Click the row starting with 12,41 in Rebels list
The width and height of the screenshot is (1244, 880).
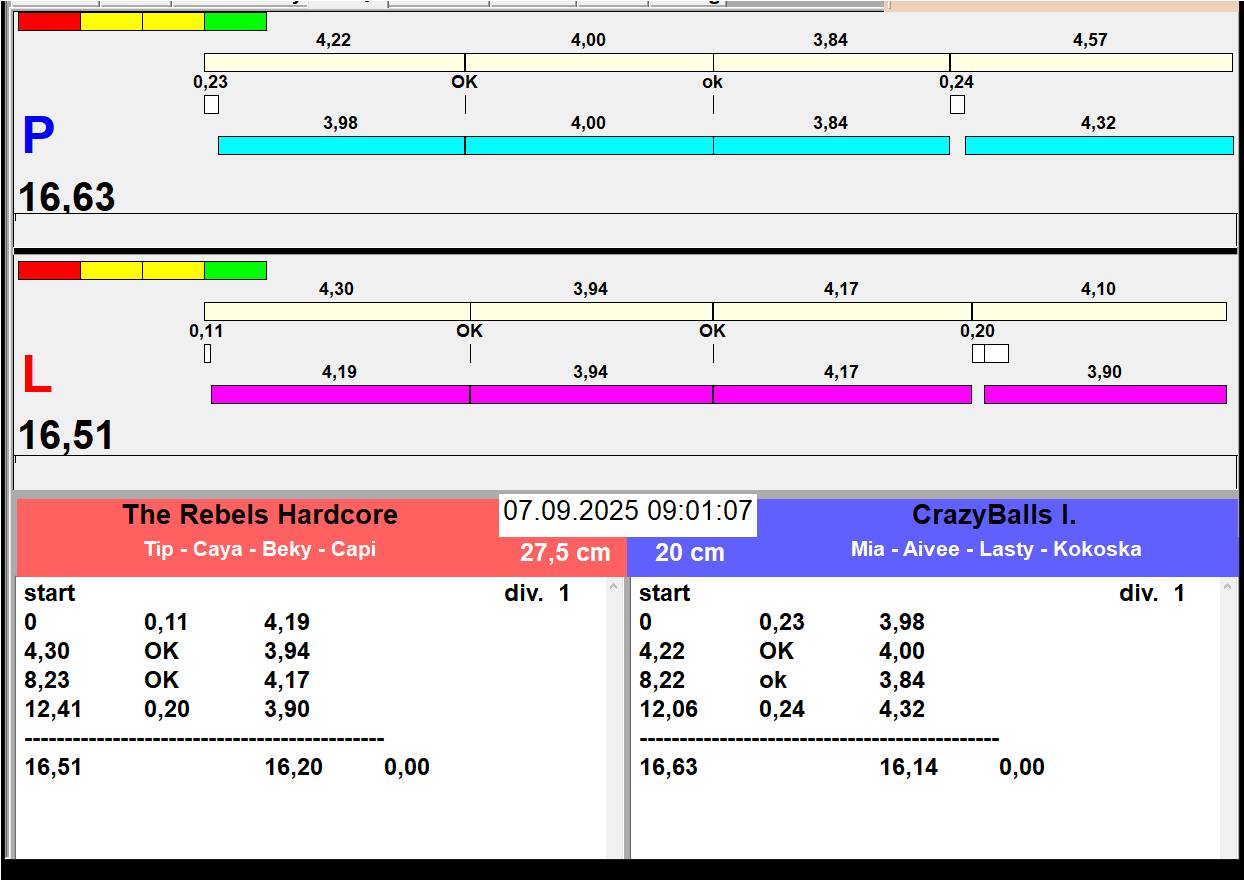(167, 709)
